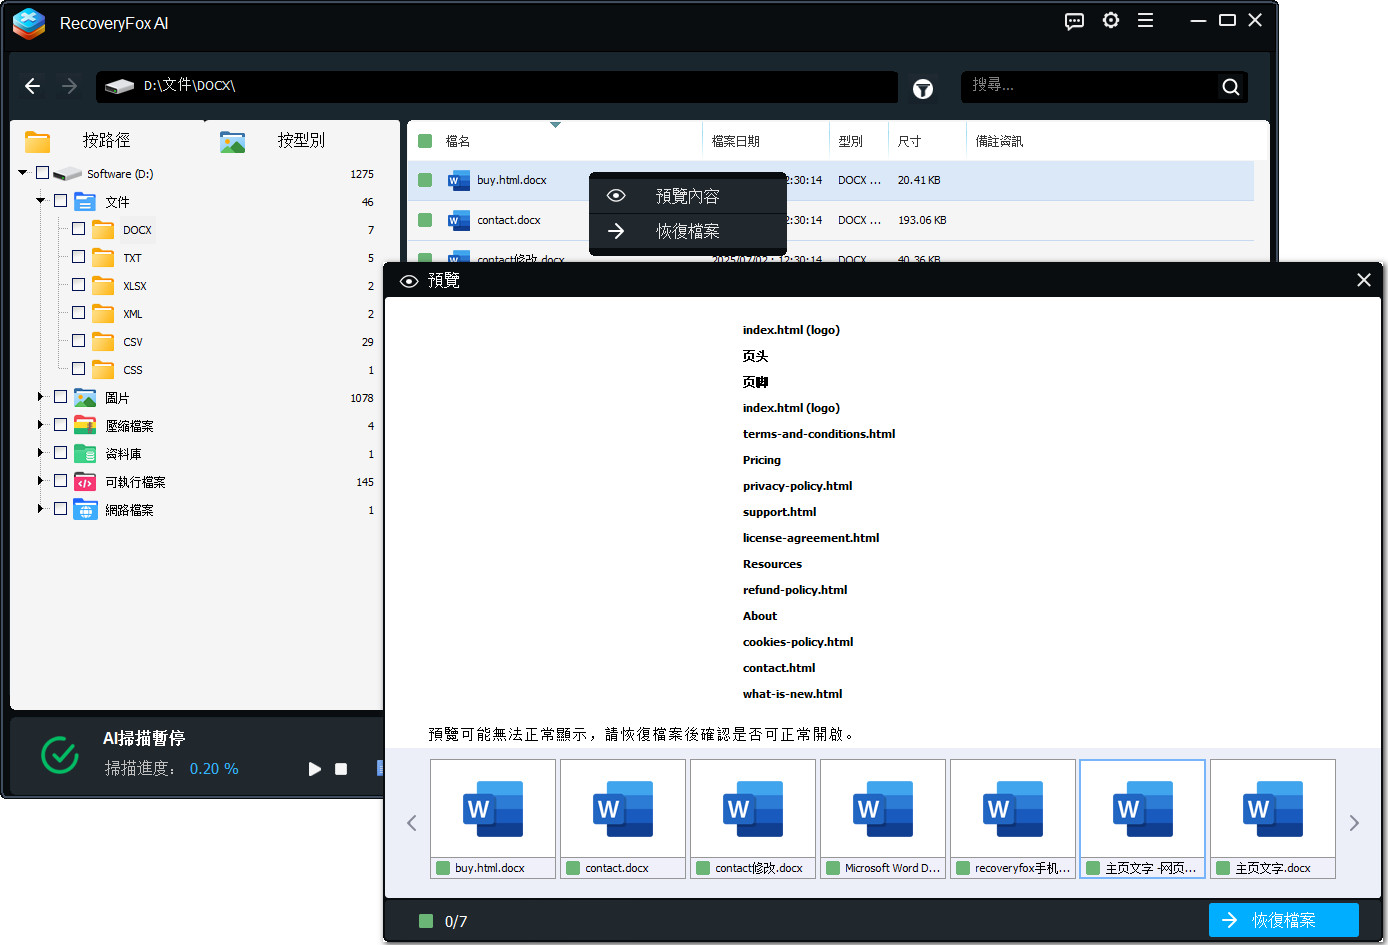Open settings gear in title bar
Viewport: 1388px width, 945px height.
[1110, 21]
